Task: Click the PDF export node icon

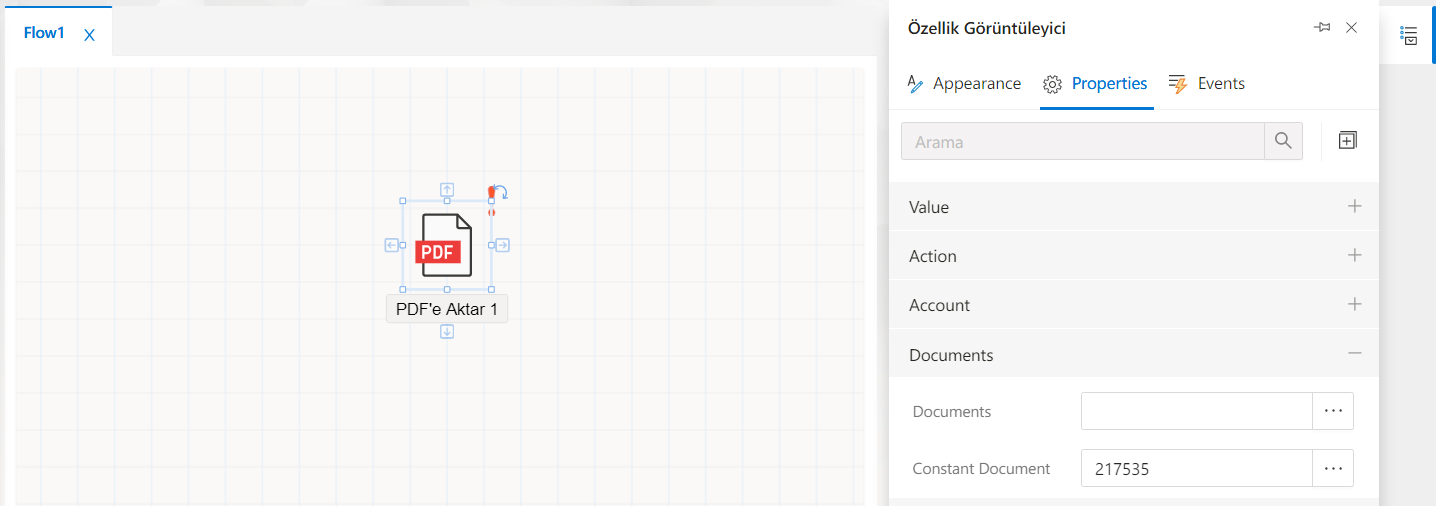Action: click(x=446, y=245)
